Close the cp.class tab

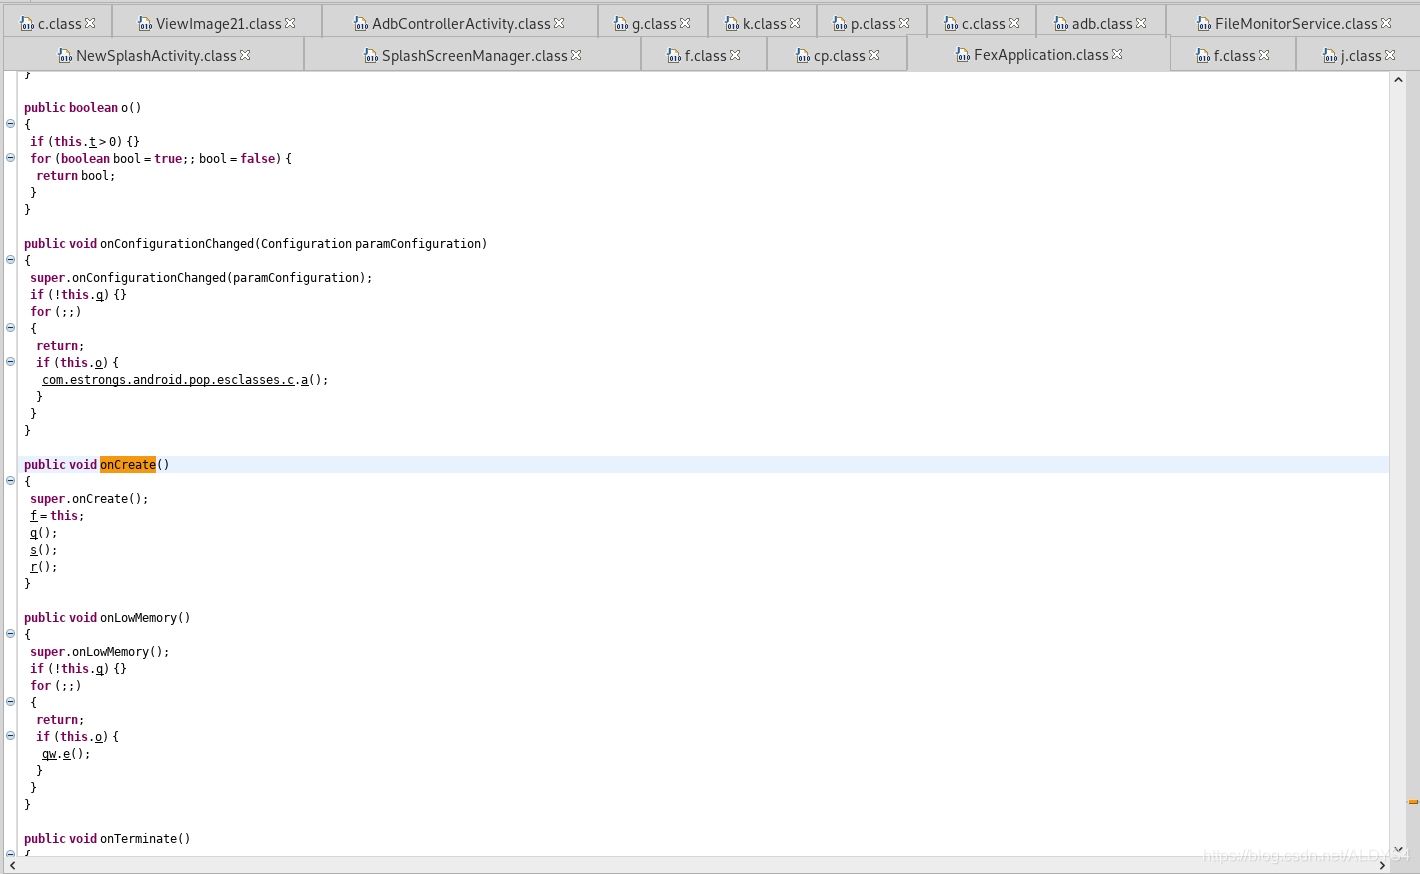pos(874,55)
